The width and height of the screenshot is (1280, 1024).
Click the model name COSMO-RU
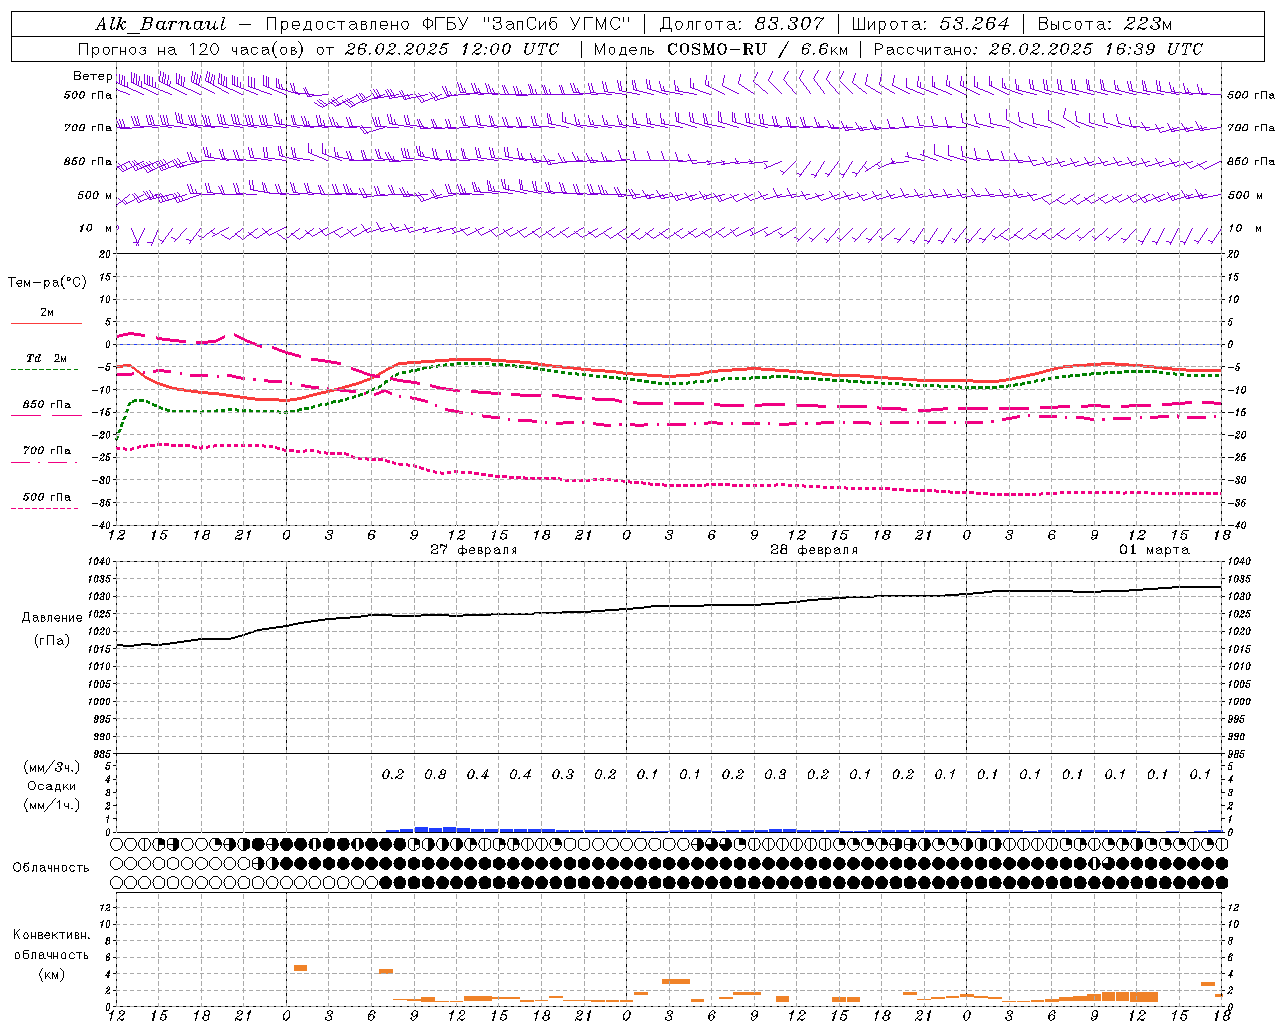tap(715, 49)
